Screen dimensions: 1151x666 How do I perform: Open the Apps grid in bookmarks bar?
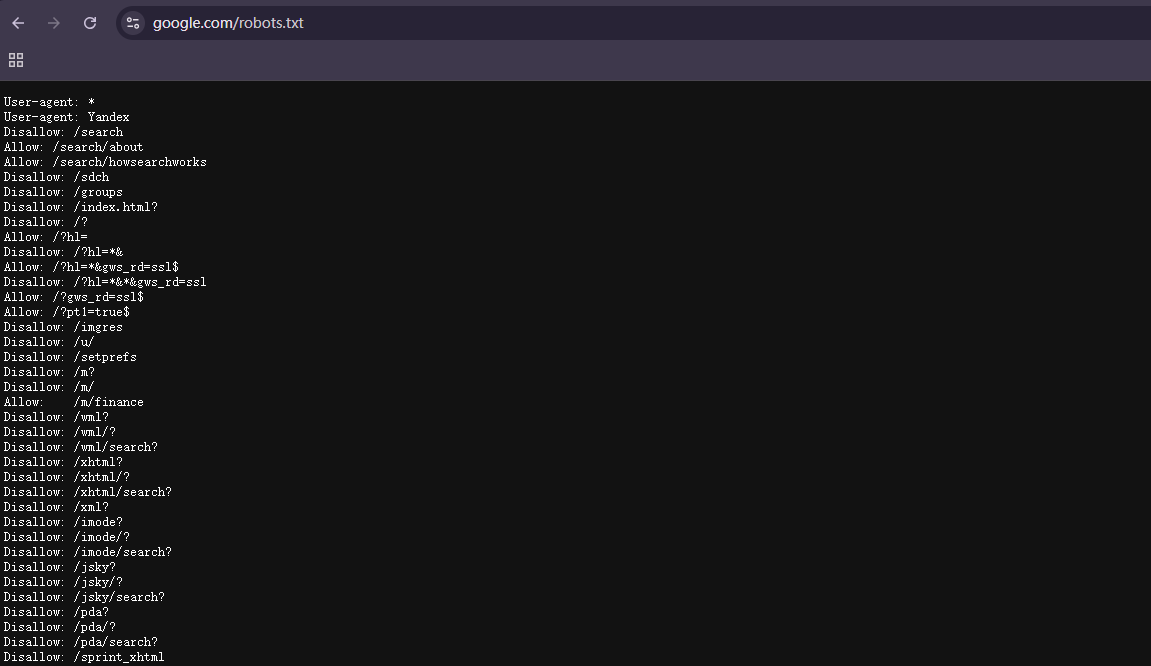tap(16, 60)
